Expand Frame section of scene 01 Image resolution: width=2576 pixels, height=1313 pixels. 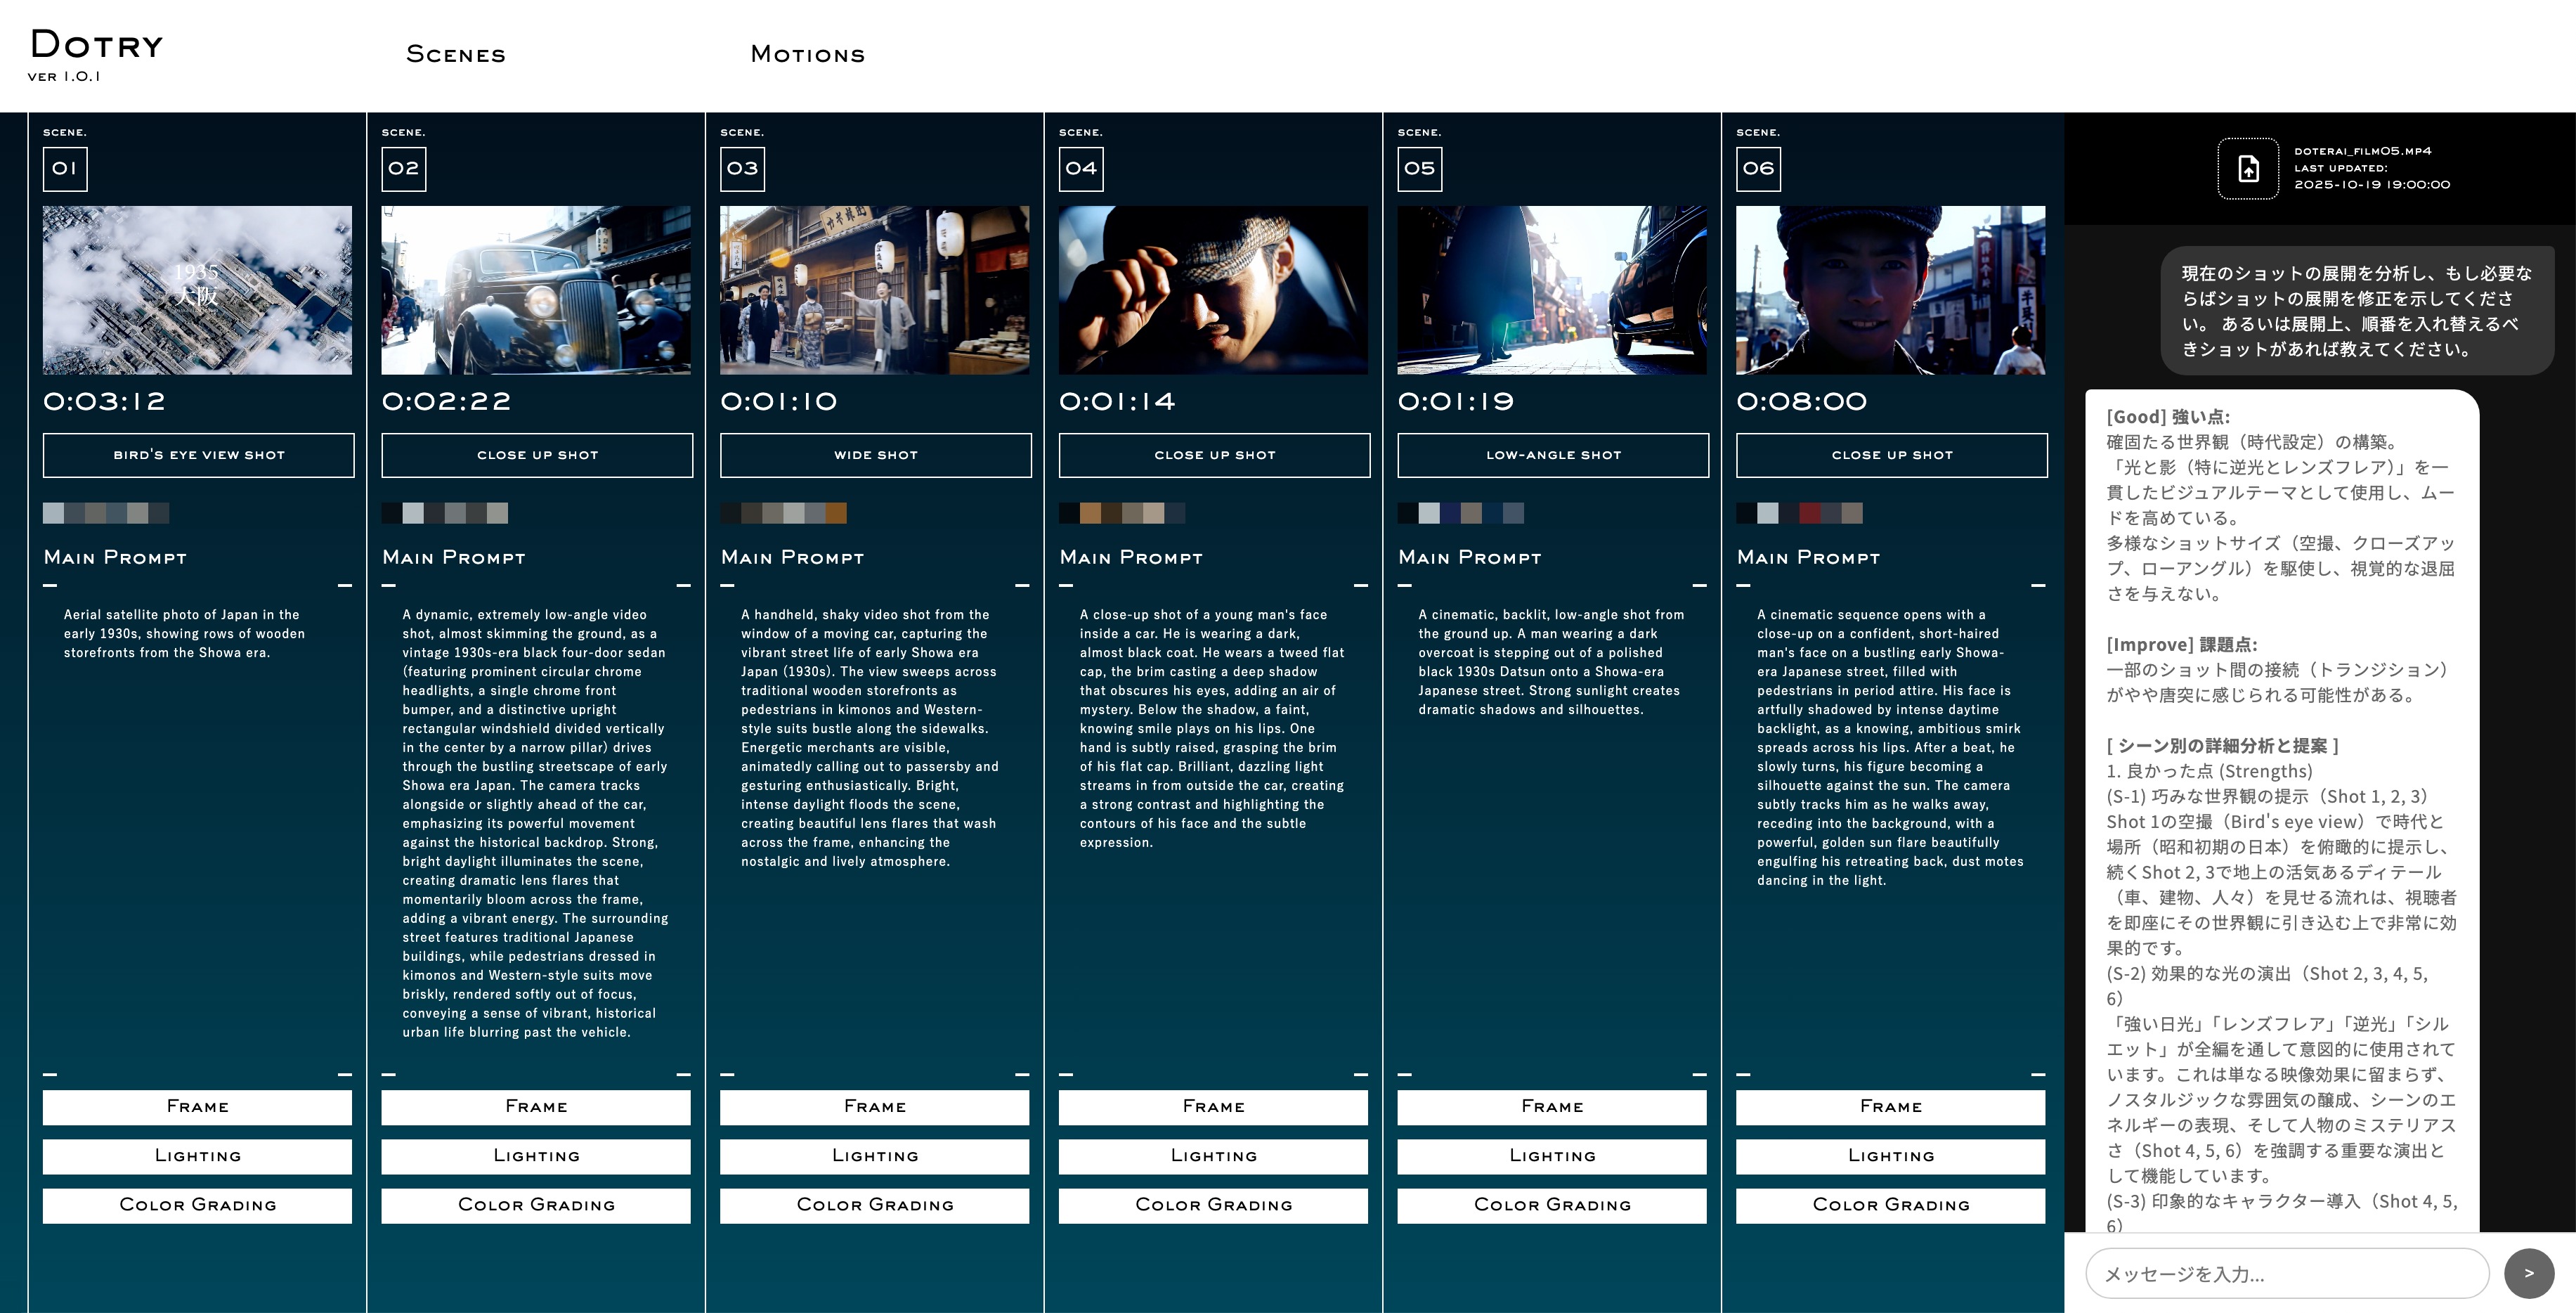[x=197, y=1106]
